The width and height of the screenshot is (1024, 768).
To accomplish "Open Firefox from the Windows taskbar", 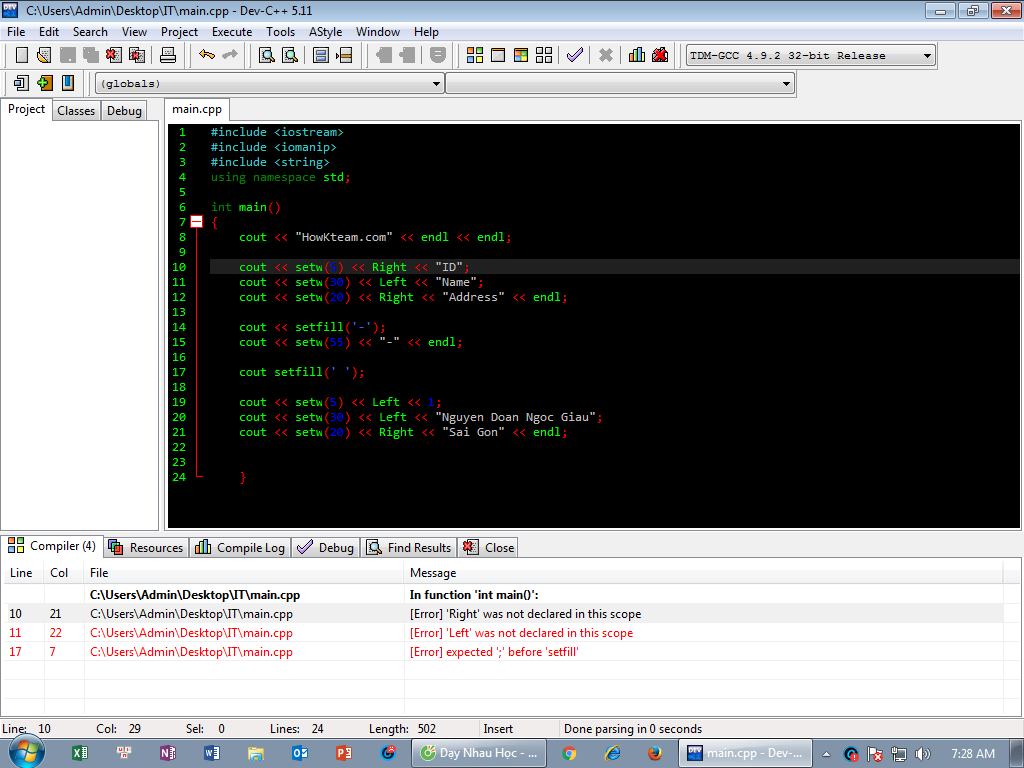I will 655,753.
